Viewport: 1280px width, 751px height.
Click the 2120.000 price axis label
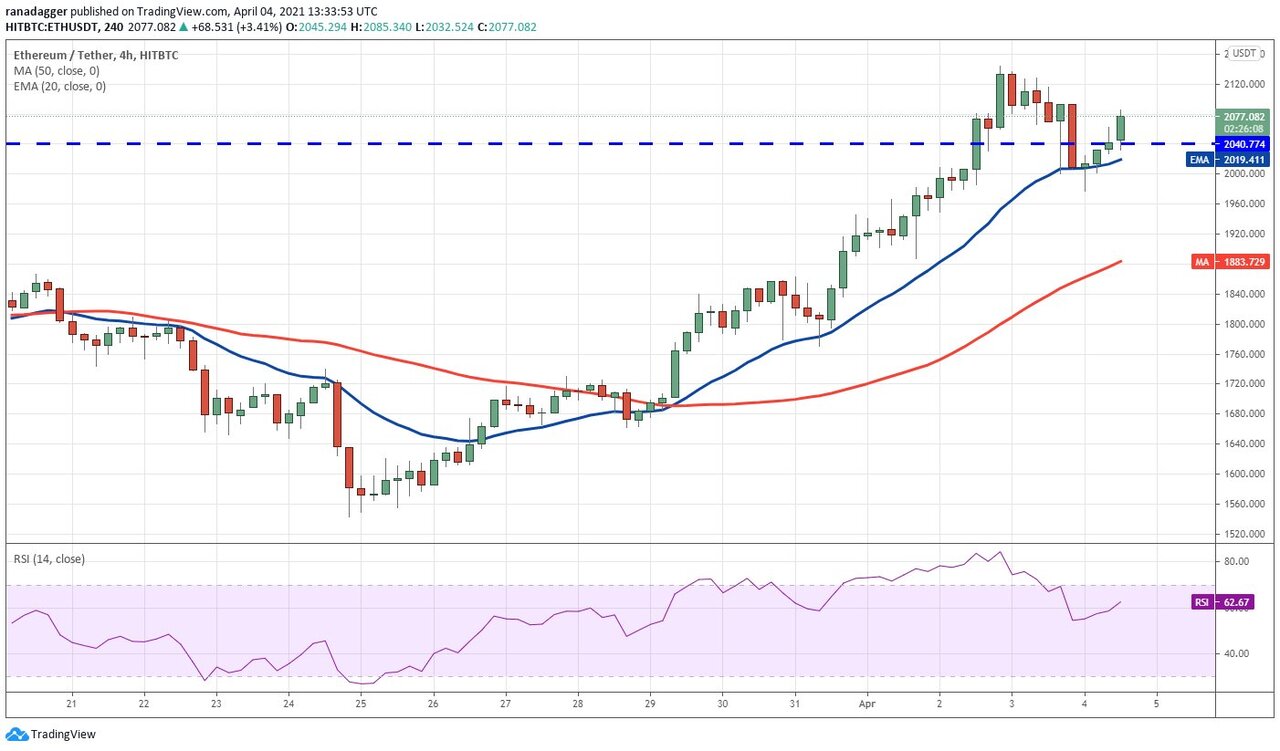point(1244,85)
